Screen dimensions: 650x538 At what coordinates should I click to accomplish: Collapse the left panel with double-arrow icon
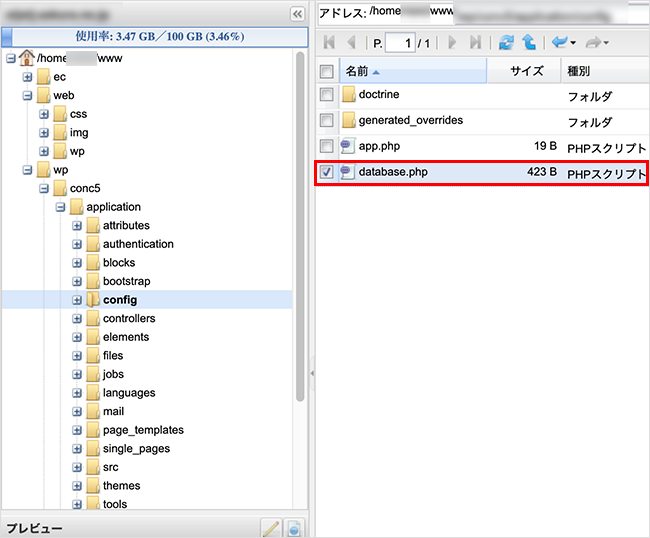pos(297,14)
